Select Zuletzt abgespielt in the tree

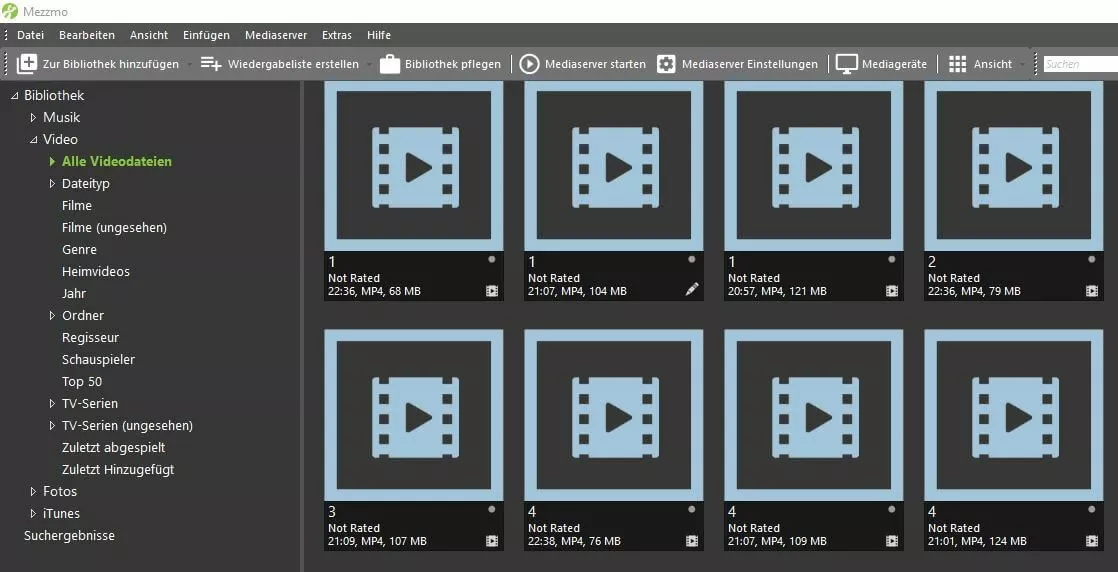(x=113, y=447)
